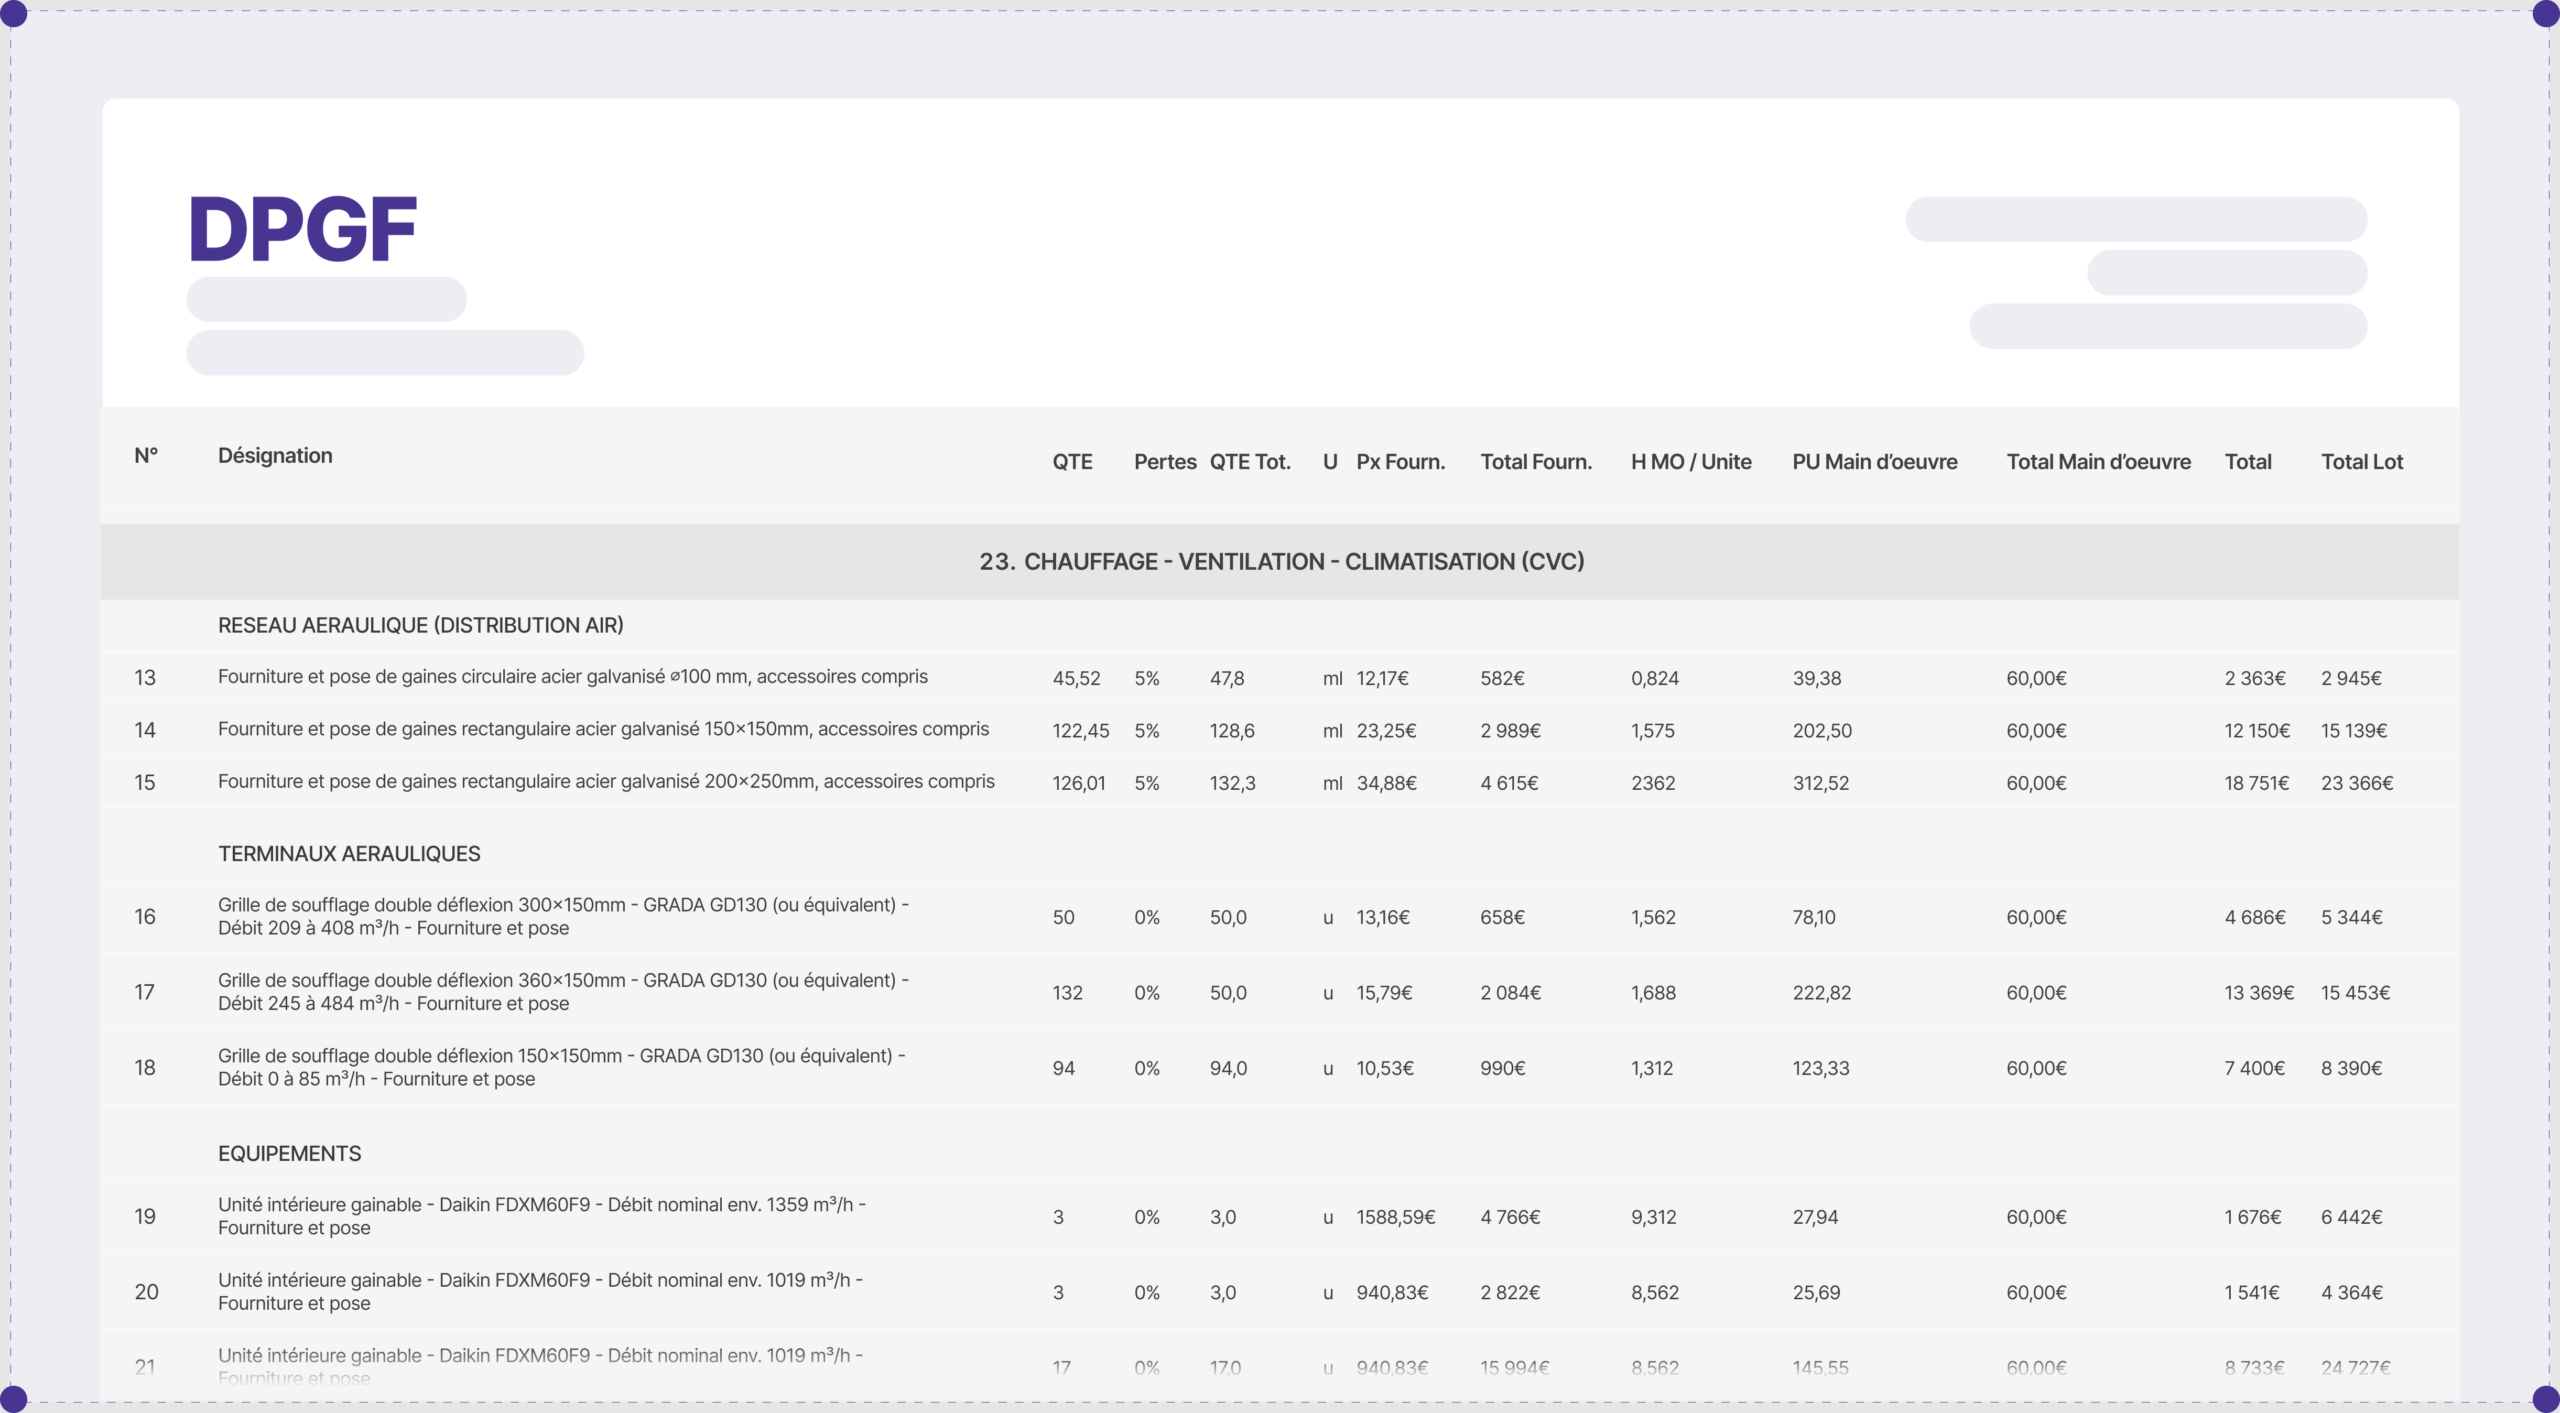Click 940,83€ price in row 20

point(1392,1293)
